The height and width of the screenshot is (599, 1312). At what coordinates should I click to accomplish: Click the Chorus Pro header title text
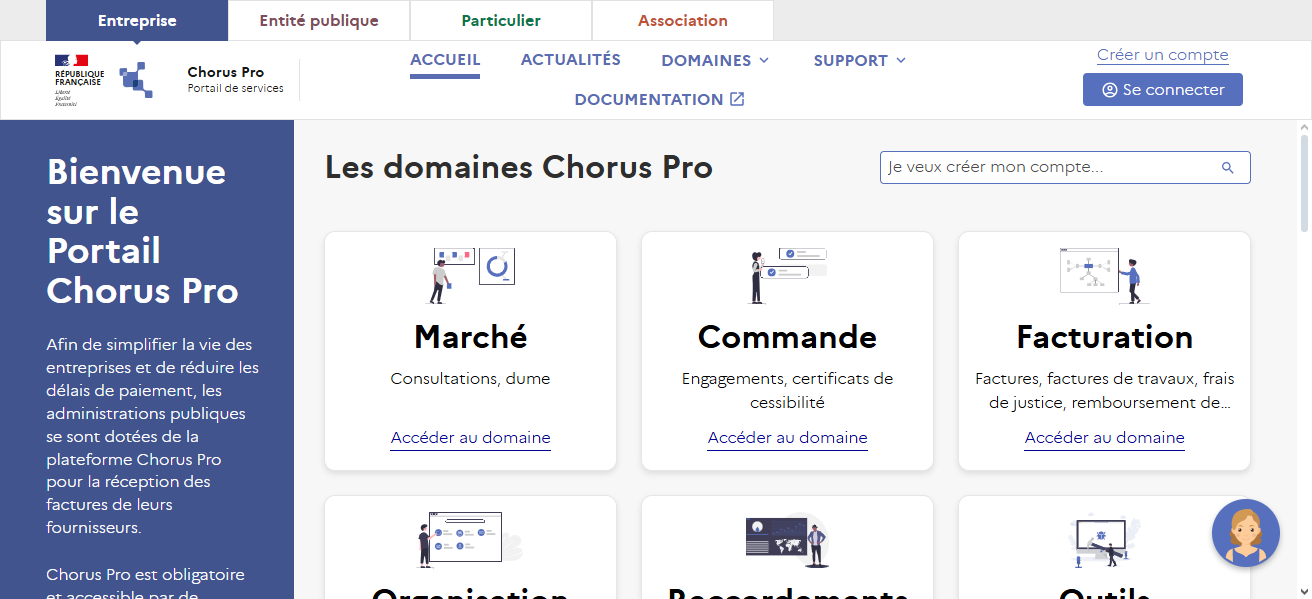[226, 72]
